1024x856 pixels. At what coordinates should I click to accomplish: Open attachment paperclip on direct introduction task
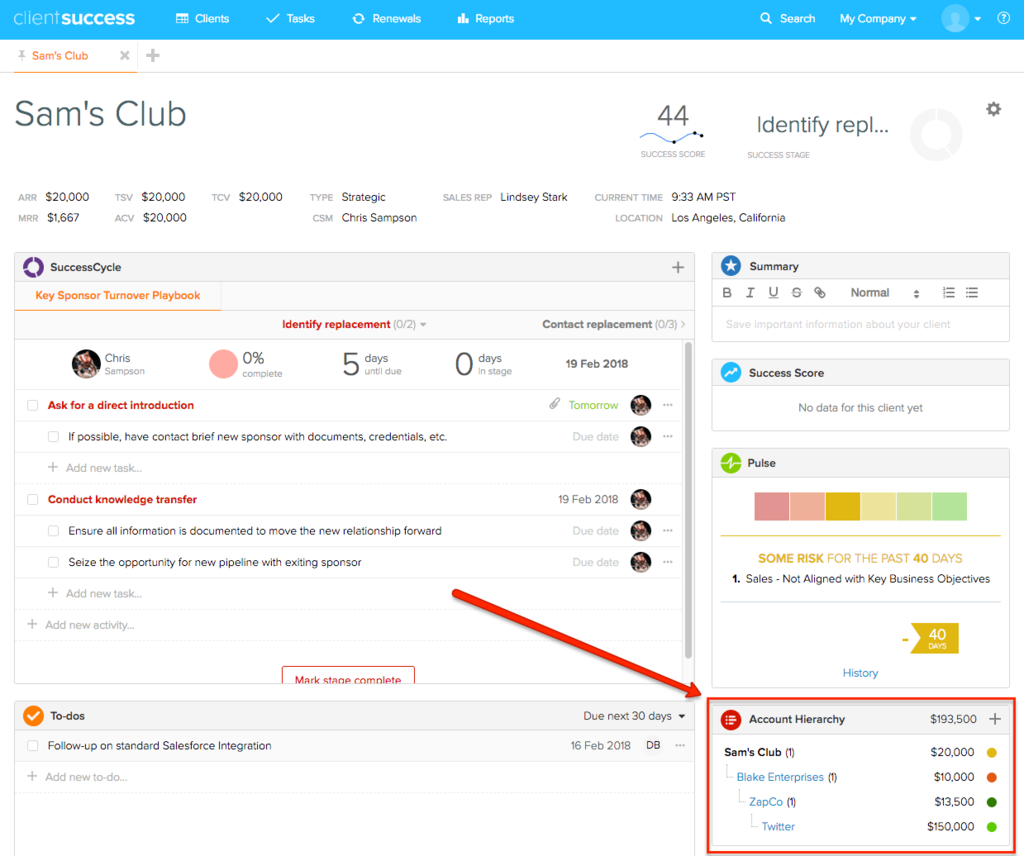(x=554, y=404)
